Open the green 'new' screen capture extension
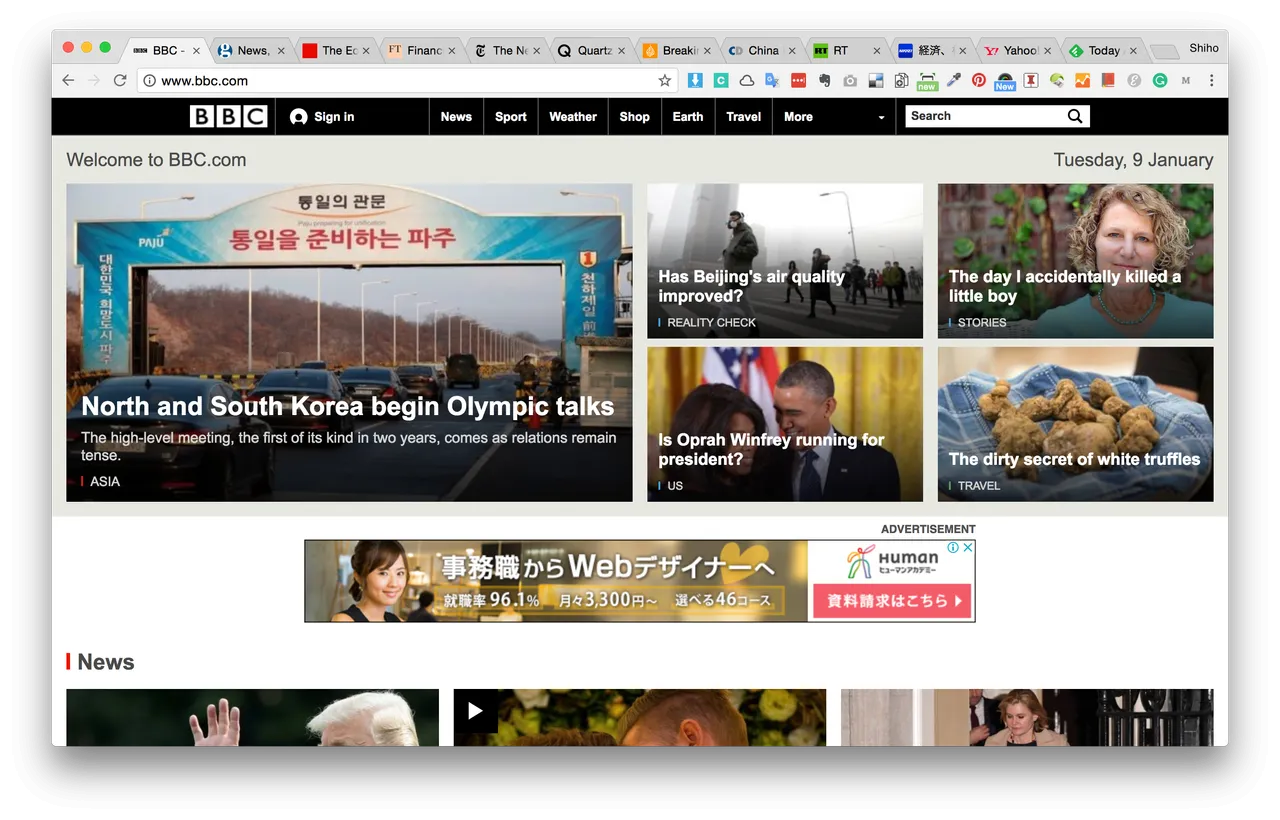Image resolution: width=1280 pixels, height=820 pixels. [927, 81]
